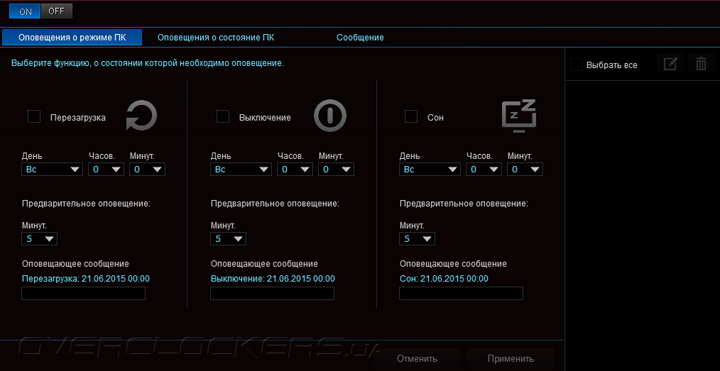Open pre-notification minutes dropdown for Выключение

coord(228,239)
